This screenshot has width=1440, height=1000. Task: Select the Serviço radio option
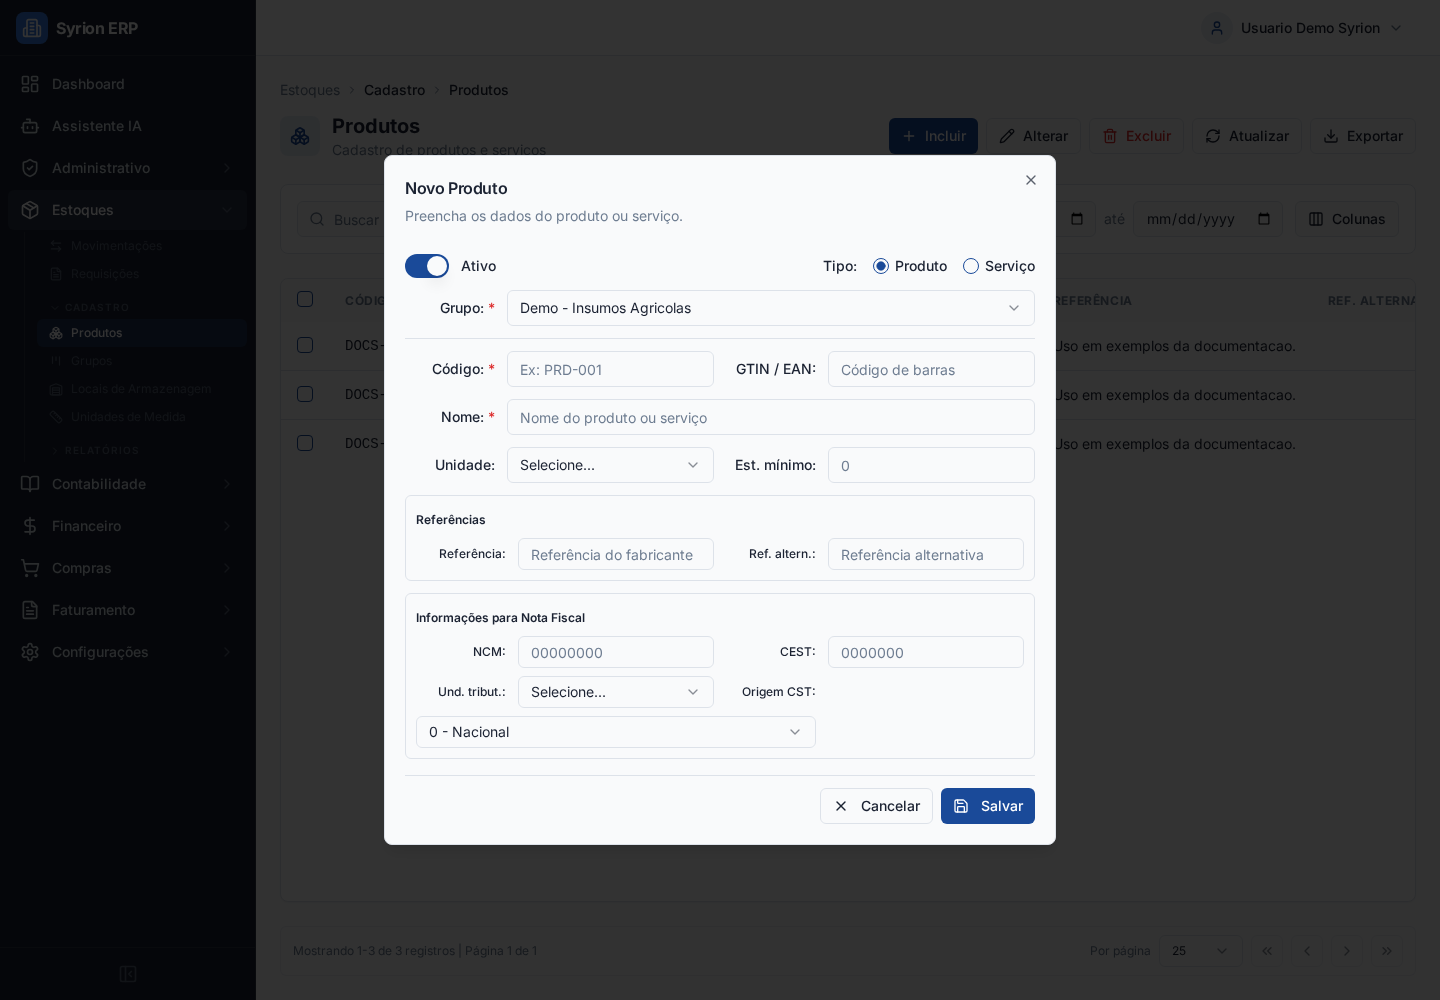(x=971, y=266)
